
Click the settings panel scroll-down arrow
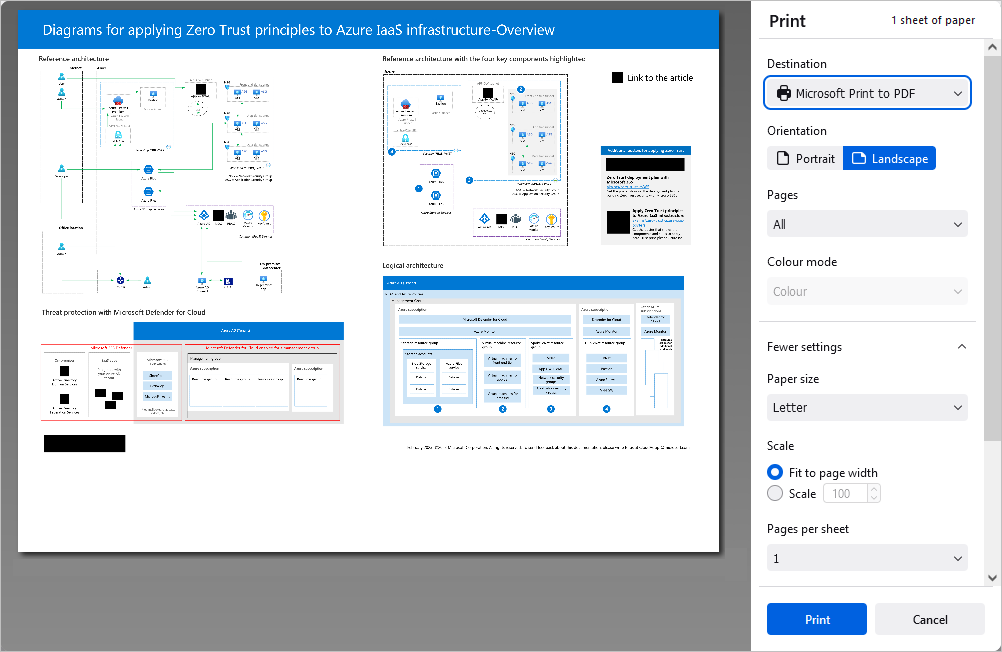[x=992, y=577]
